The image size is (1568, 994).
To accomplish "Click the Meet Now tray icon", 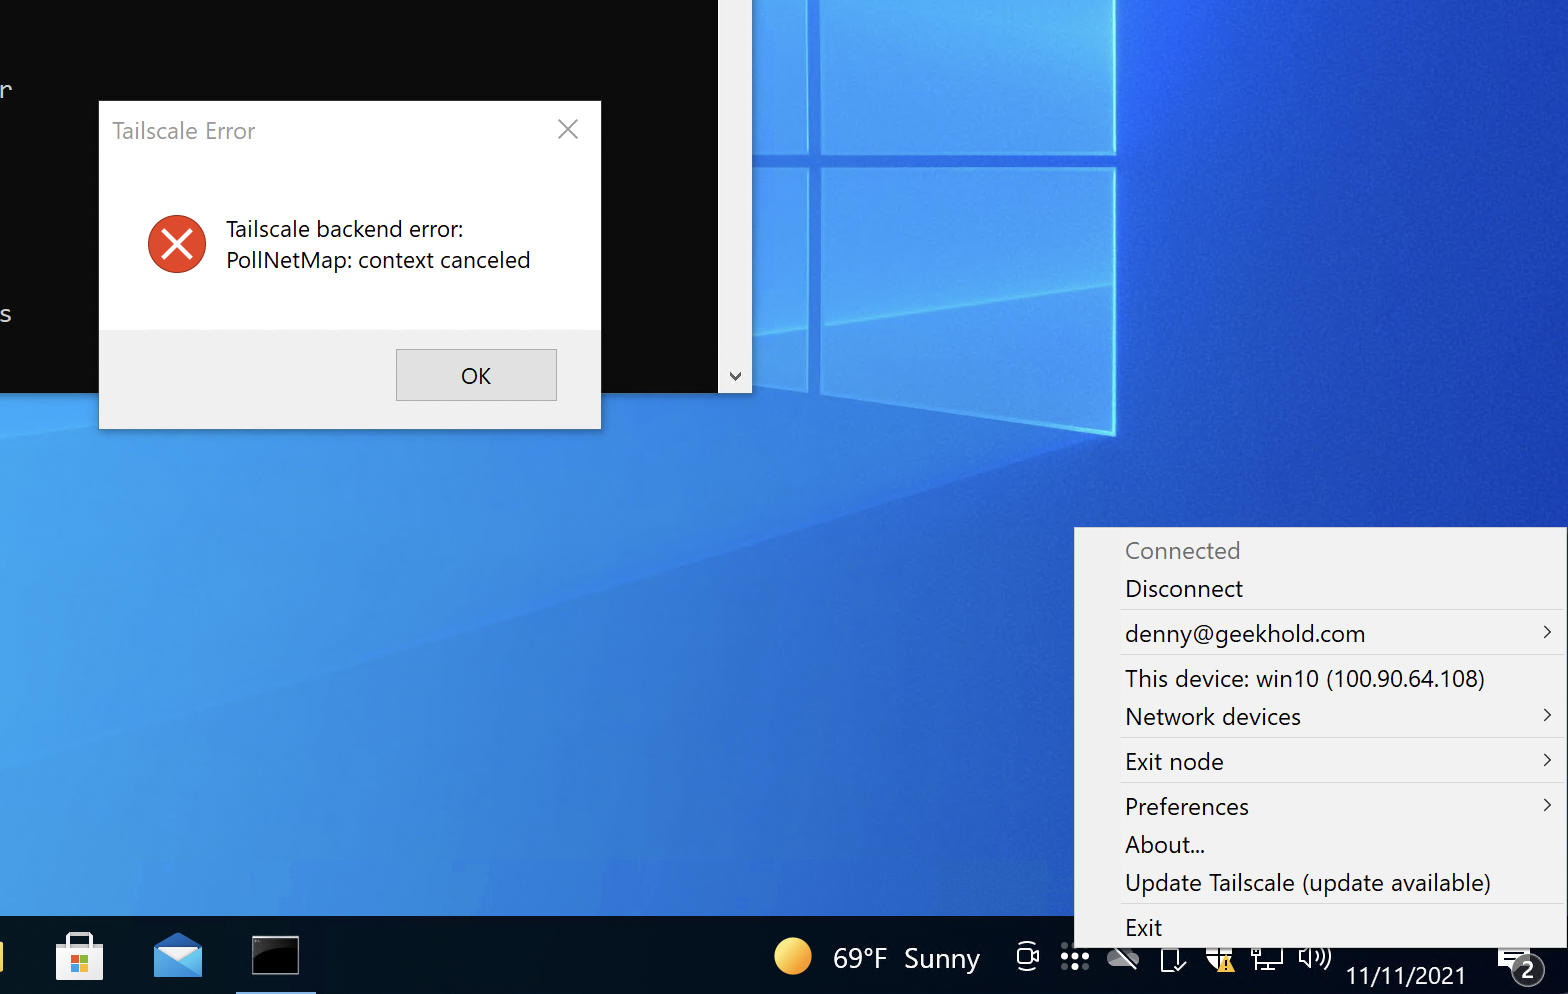I will pyautogui.click(x=1027, y=957).
